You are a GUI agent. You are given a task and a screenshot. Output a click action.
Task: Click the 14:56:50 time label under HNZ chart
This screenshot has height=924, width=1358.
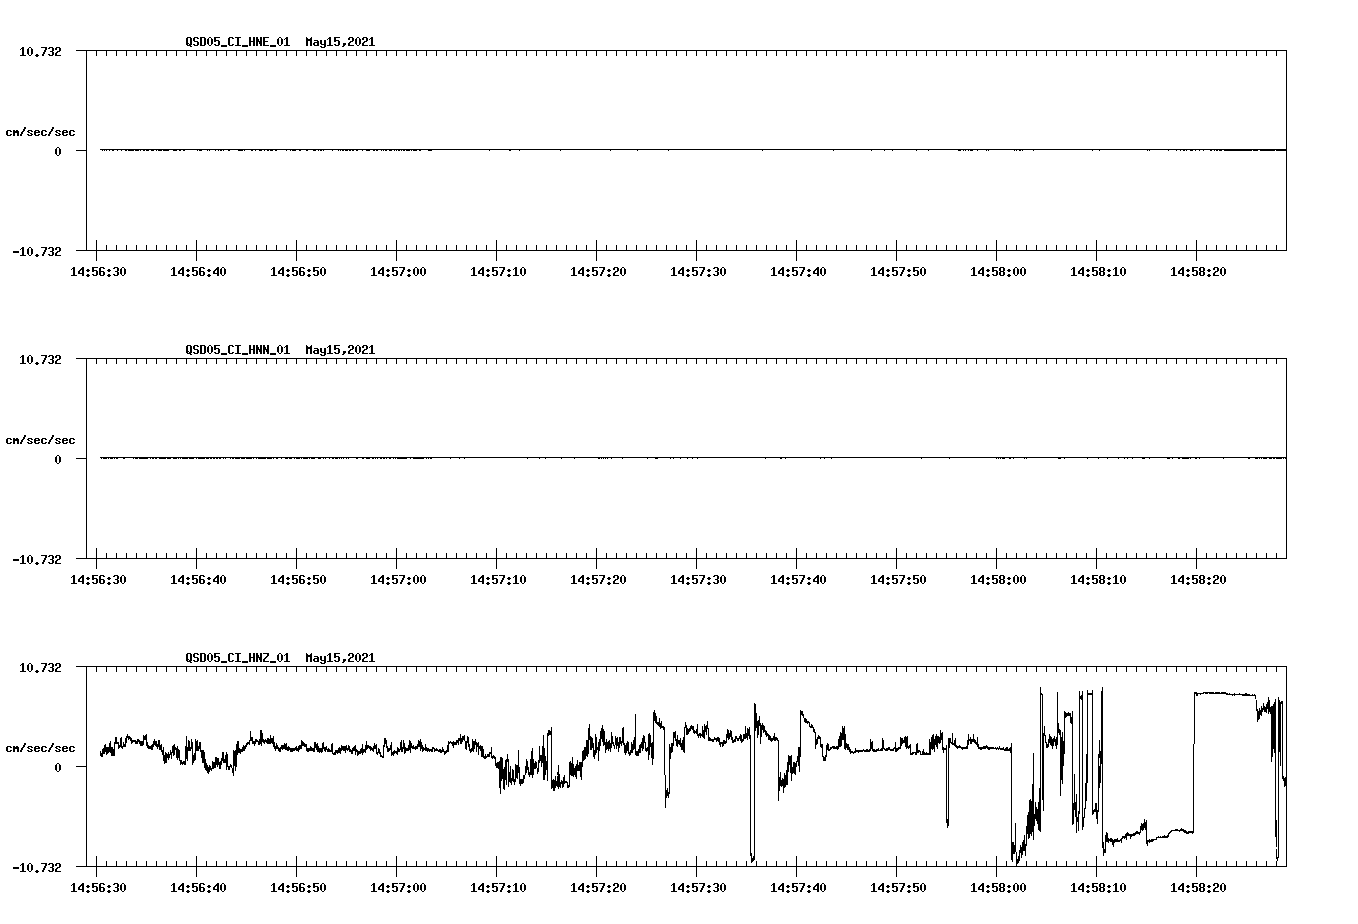click(x=297, y=887)
